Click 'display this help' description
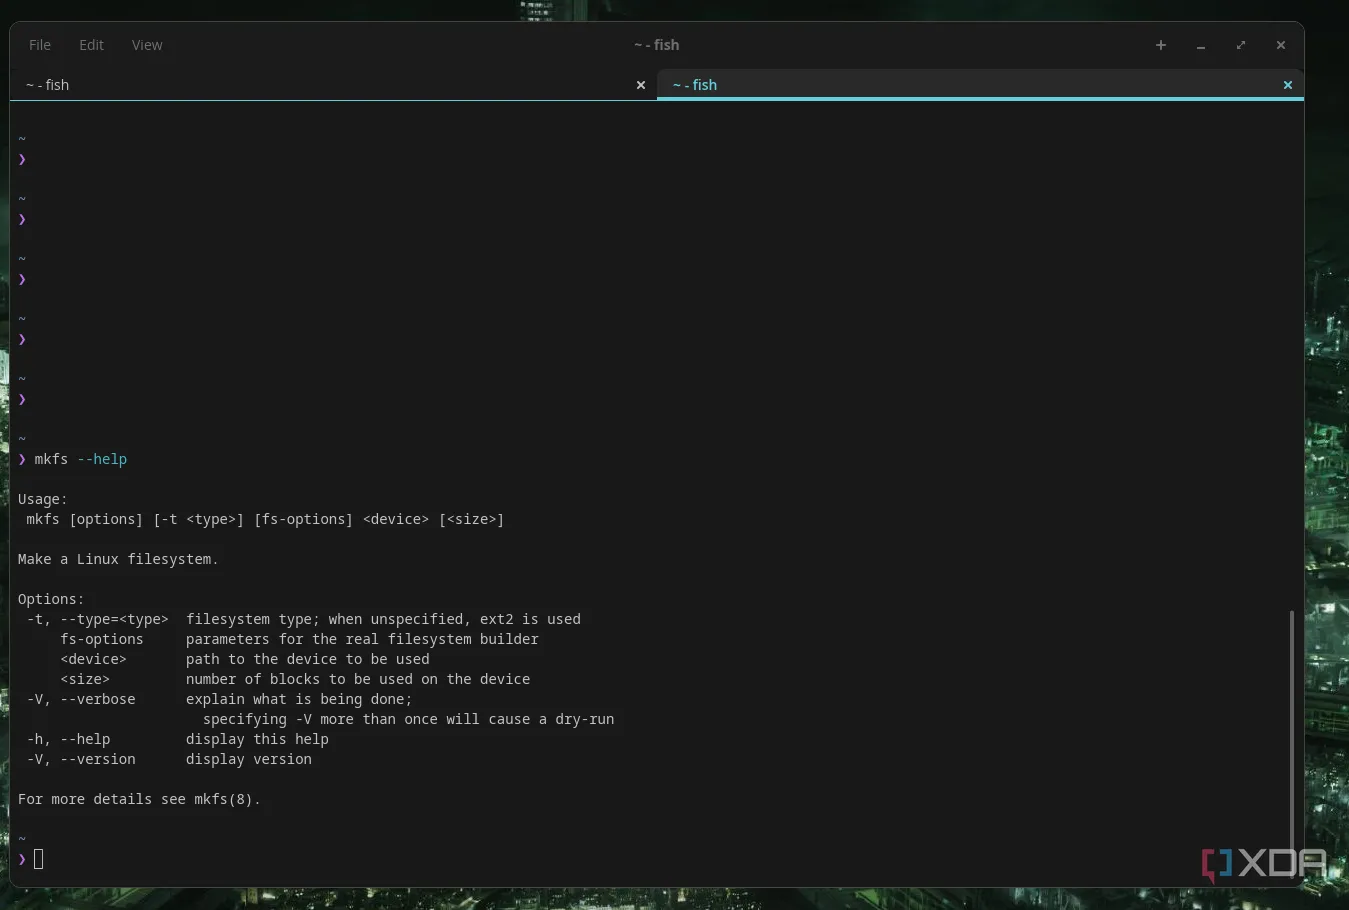The height and width of the screenshot is (910, 1349). (257, 739)
